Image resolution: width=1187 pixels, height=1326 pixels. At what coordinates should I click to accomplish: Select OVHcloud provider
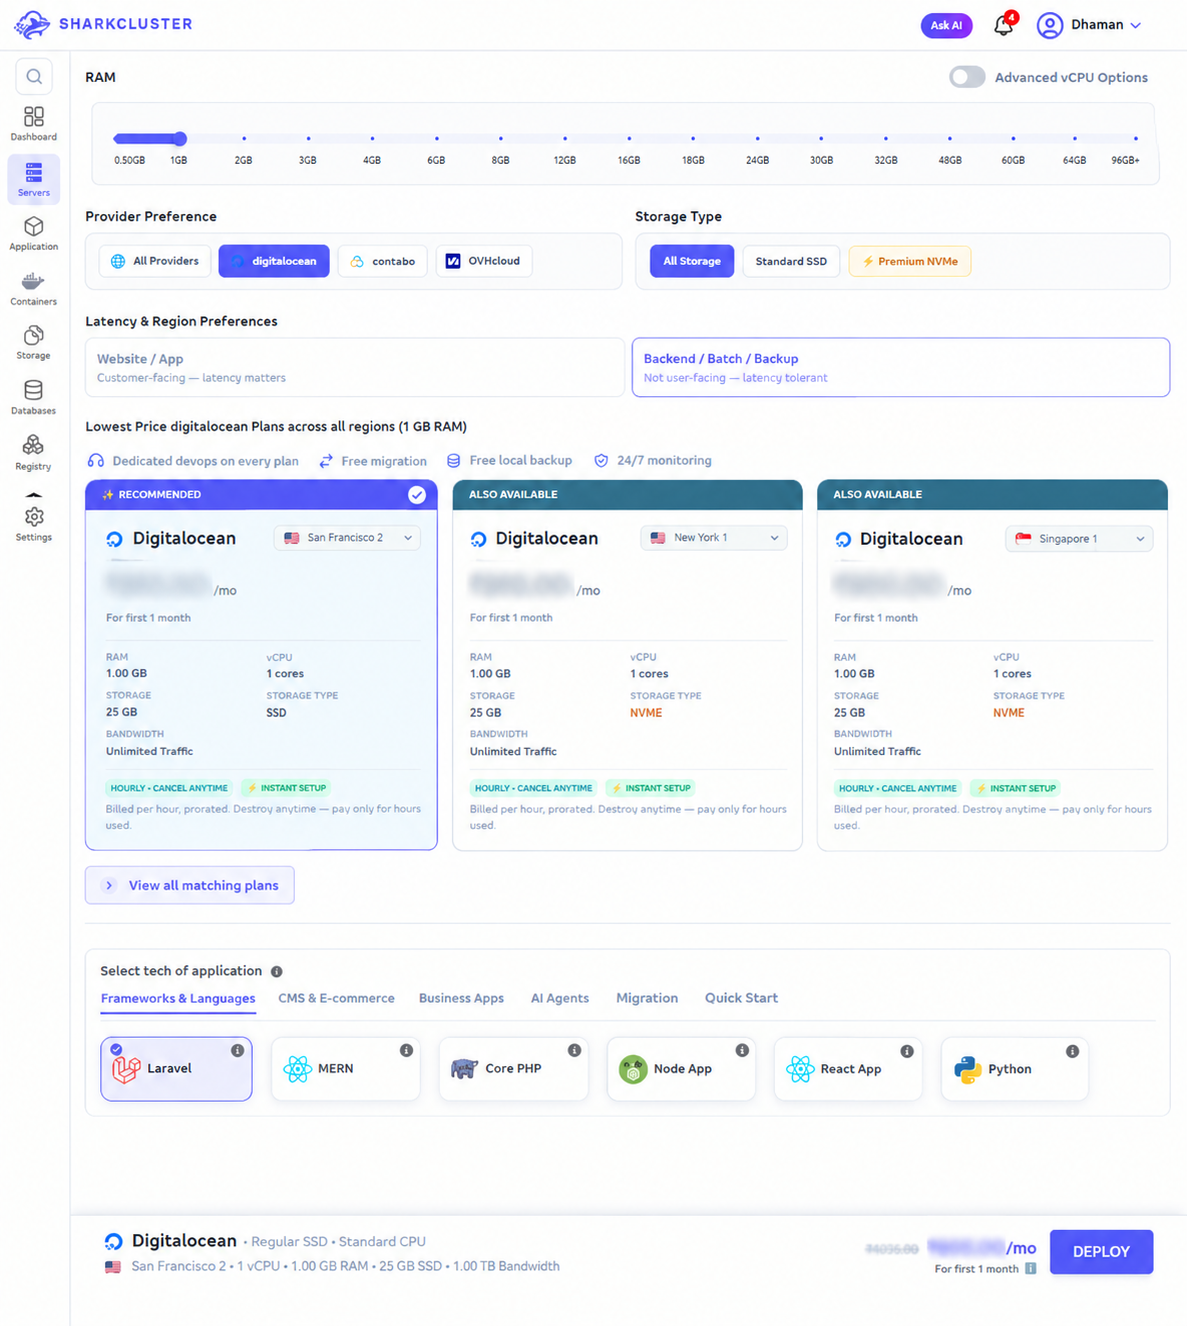[484, 261]
